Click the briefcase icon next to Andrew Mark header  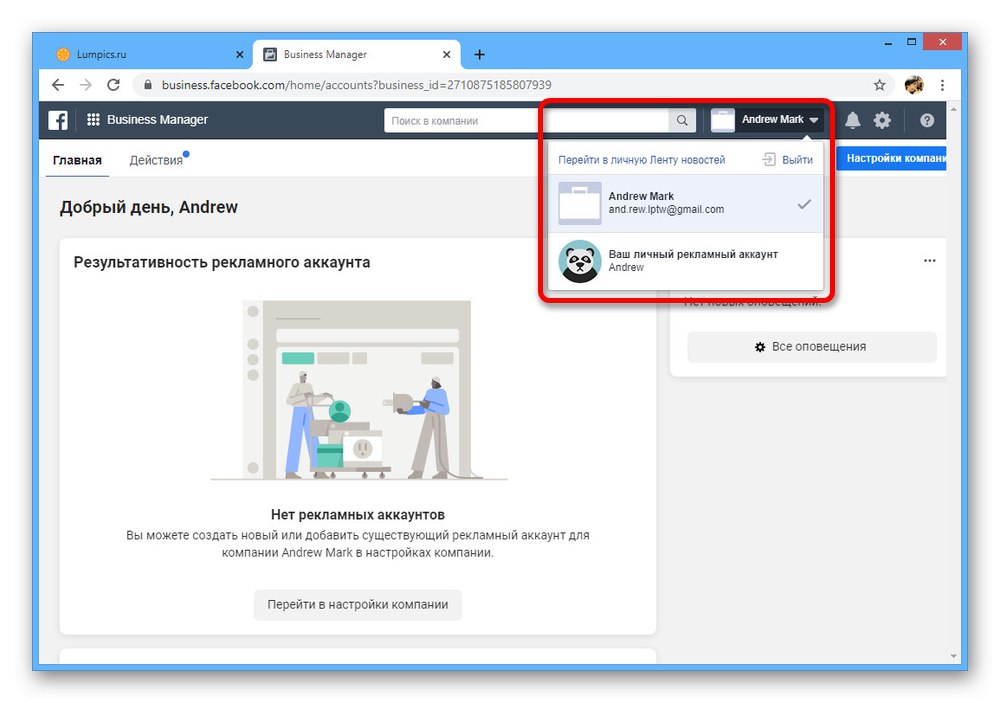pyautogui.click(x=723, y=120)
